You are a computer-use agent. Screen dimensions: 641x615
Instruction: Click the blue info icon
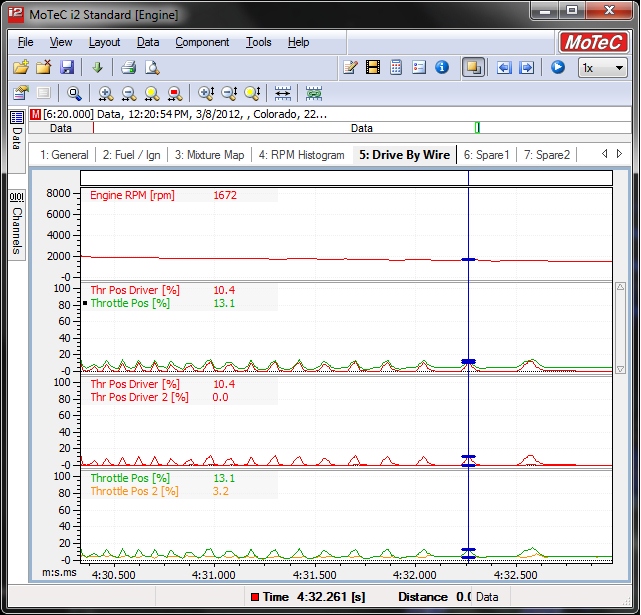click(442, 67)
